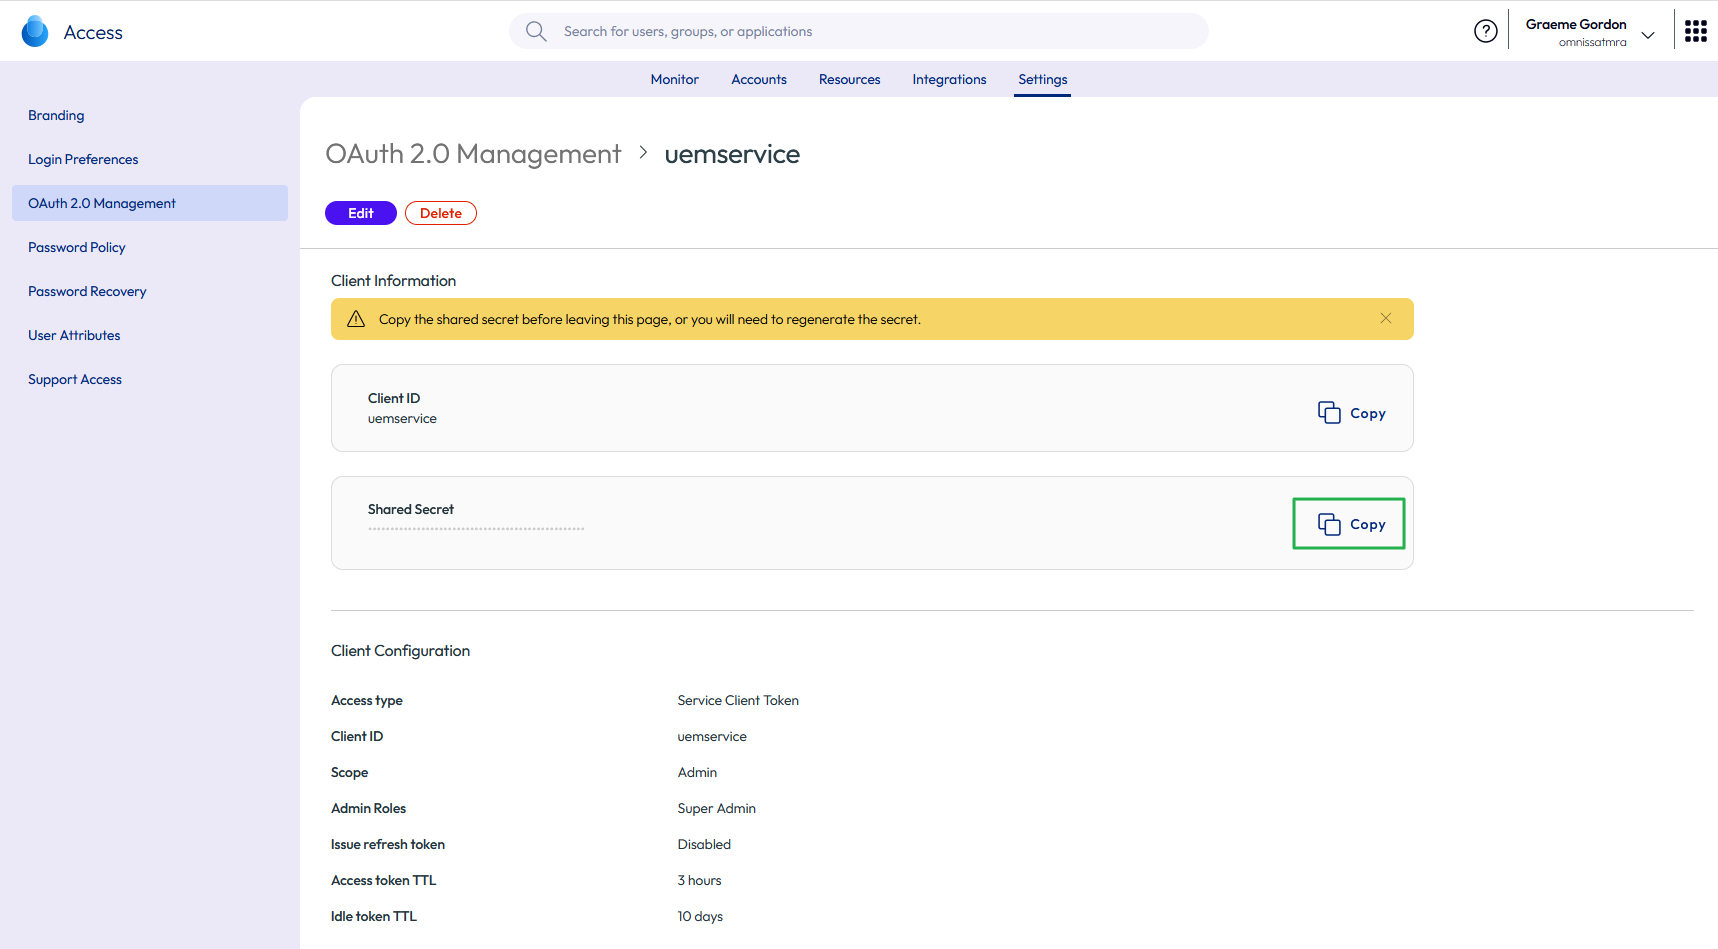Image resolution: width=1718 pixels, height=949 pixels.
Task: Click the Access cloud logo
Action: coord(34,31)
